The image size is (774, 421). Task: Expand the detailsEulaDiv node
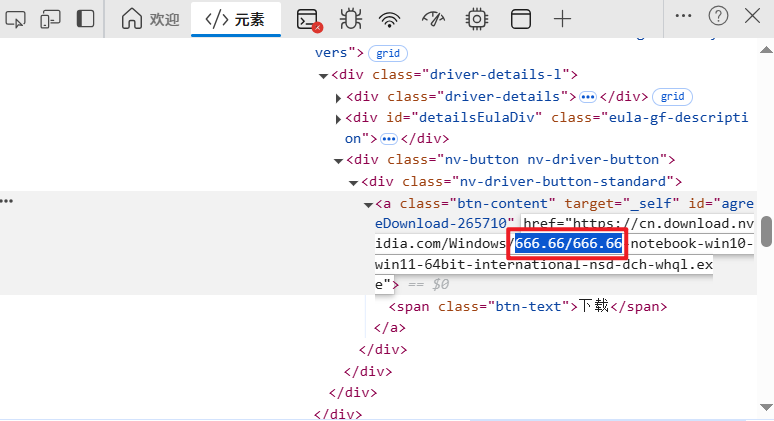click(x=339, y=119)
